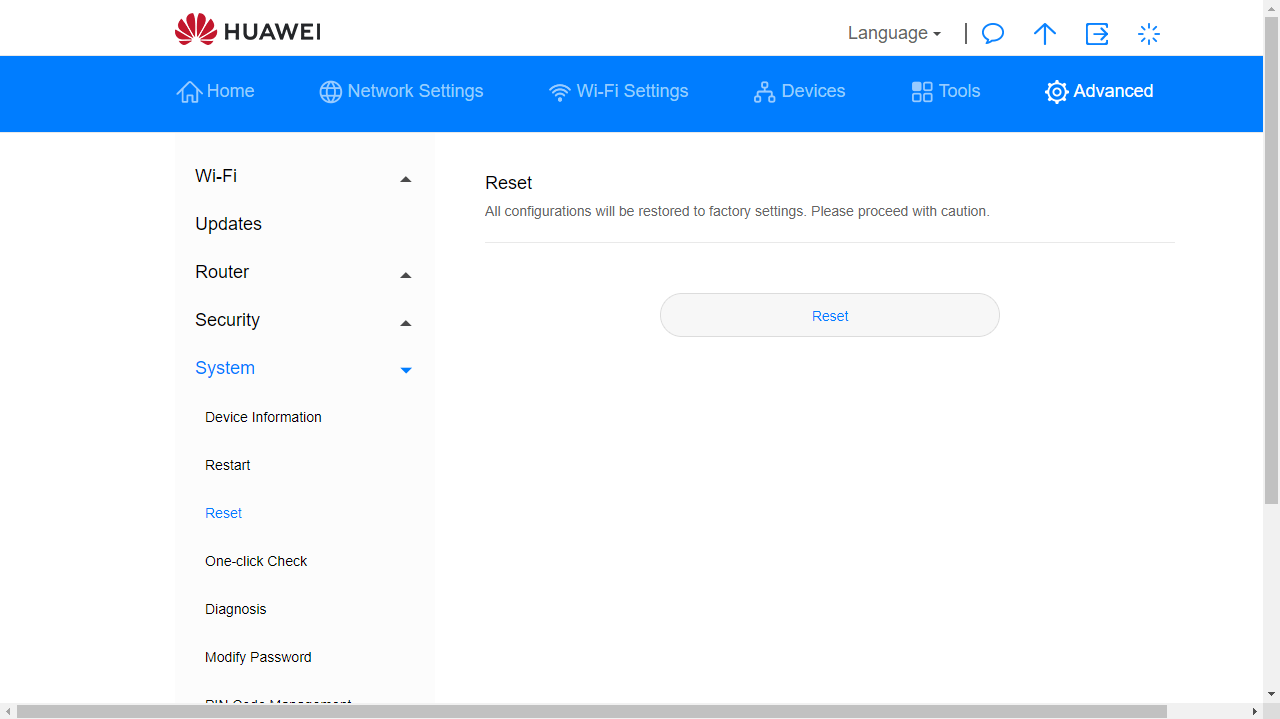The width and height of the screenshot is (1280, 719).
Task: Click the horizontal scrollbar at the bottom
Action: pos(590,711)
